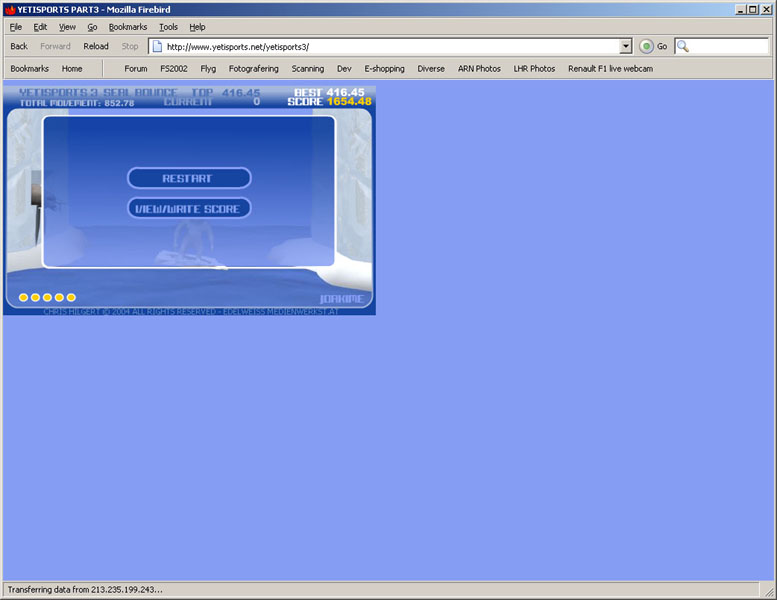
Task: Open the Fotografering bookmark
Action: pyautogui.click(x=254, y=68)
